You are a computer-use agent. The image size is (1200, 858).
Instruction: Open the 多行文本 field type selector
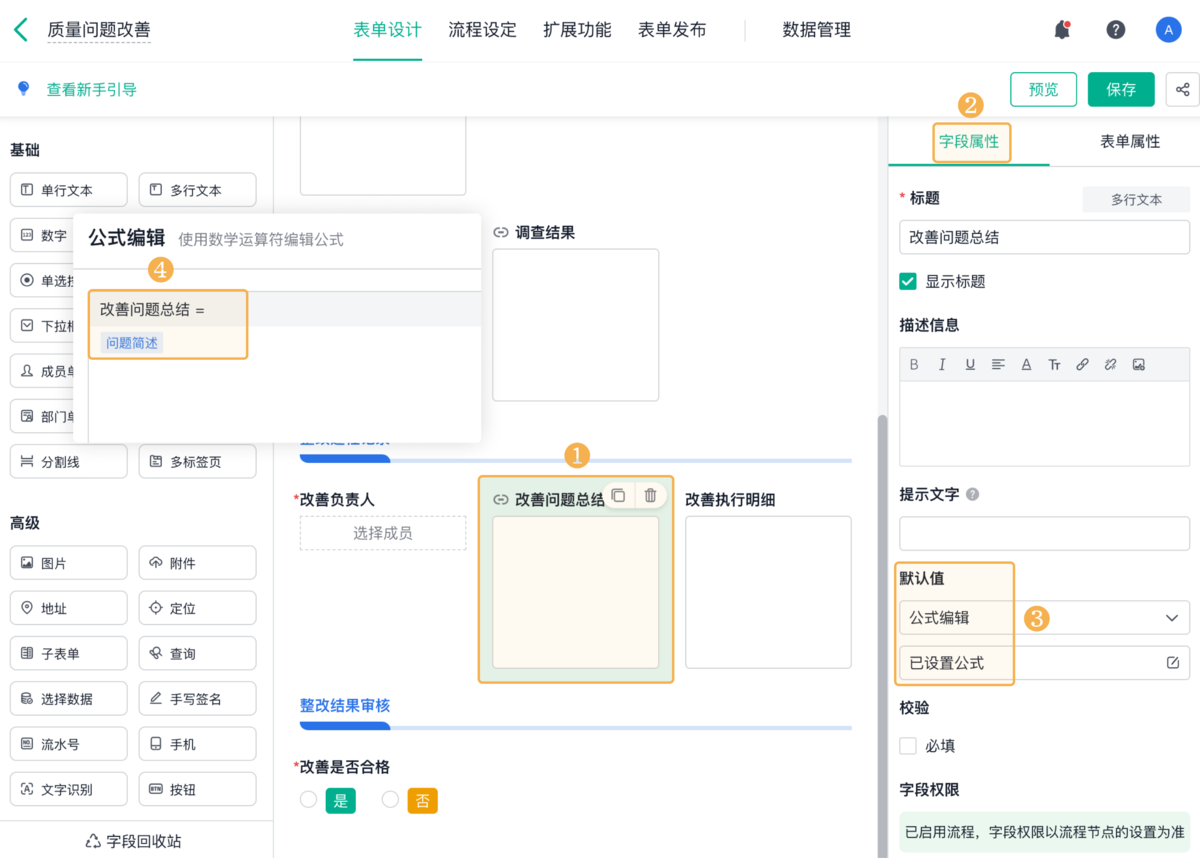coord(1136,199)
